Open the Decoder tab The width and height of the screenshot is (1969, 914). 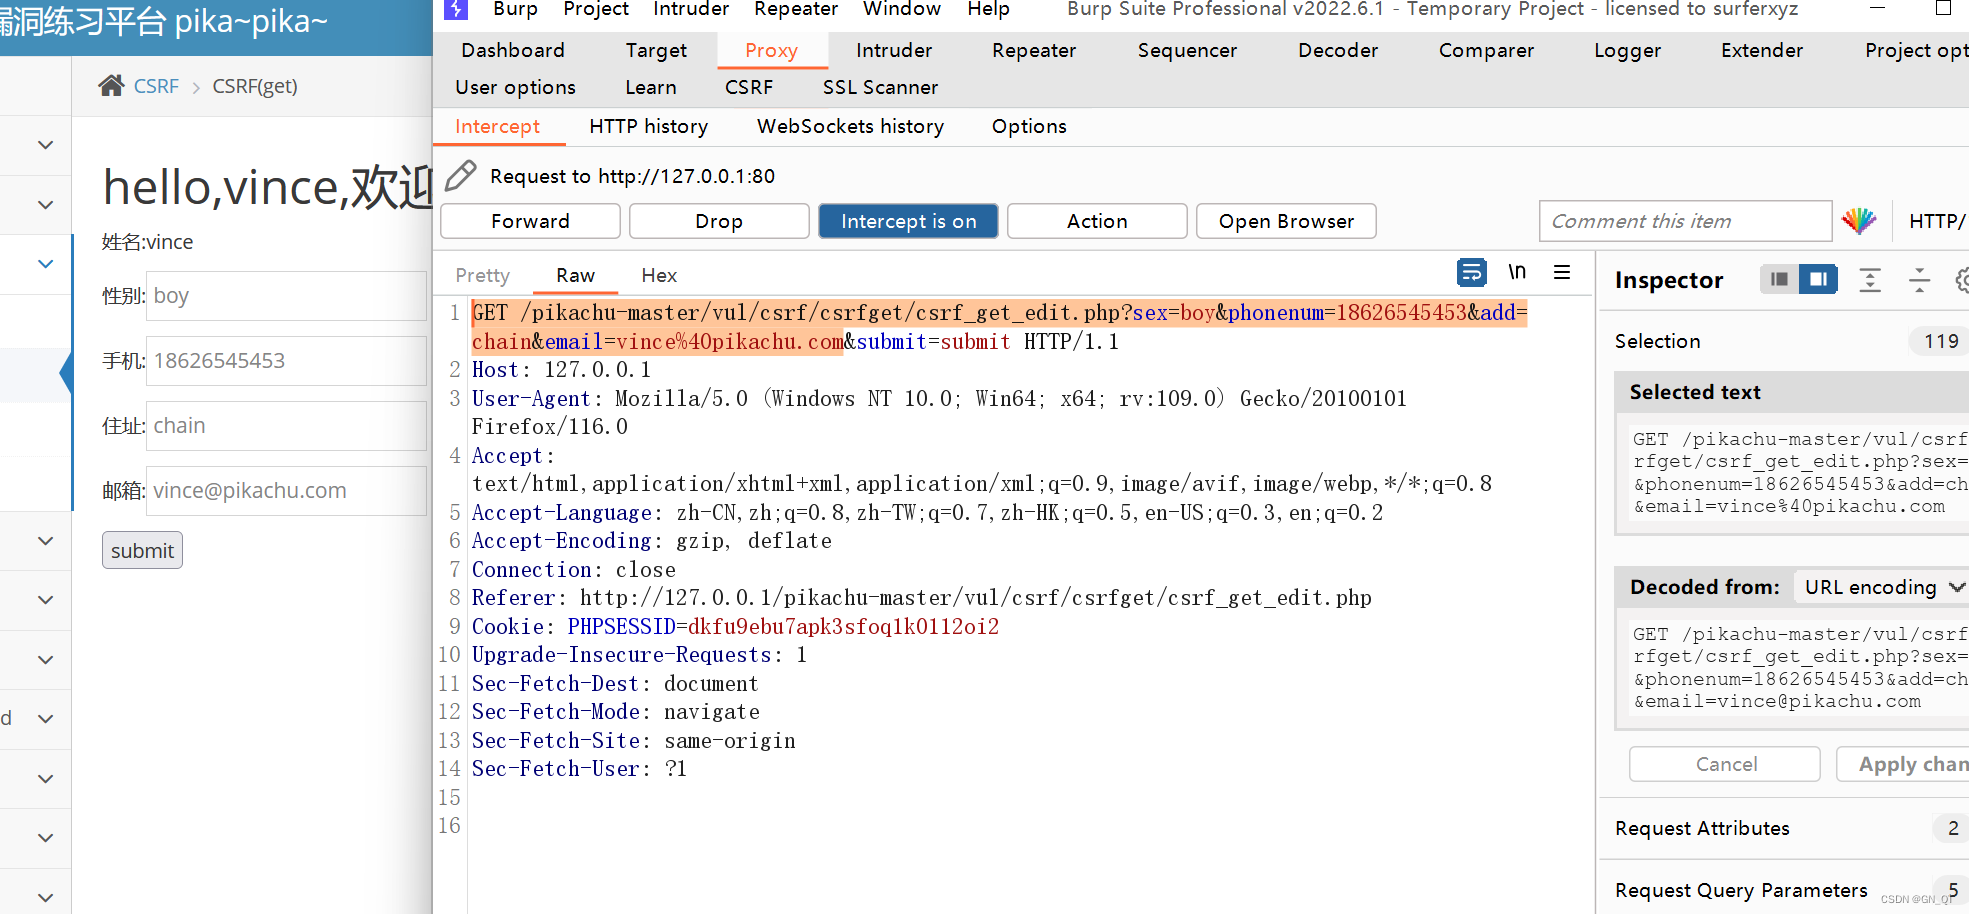click(x=1338, y=50)
